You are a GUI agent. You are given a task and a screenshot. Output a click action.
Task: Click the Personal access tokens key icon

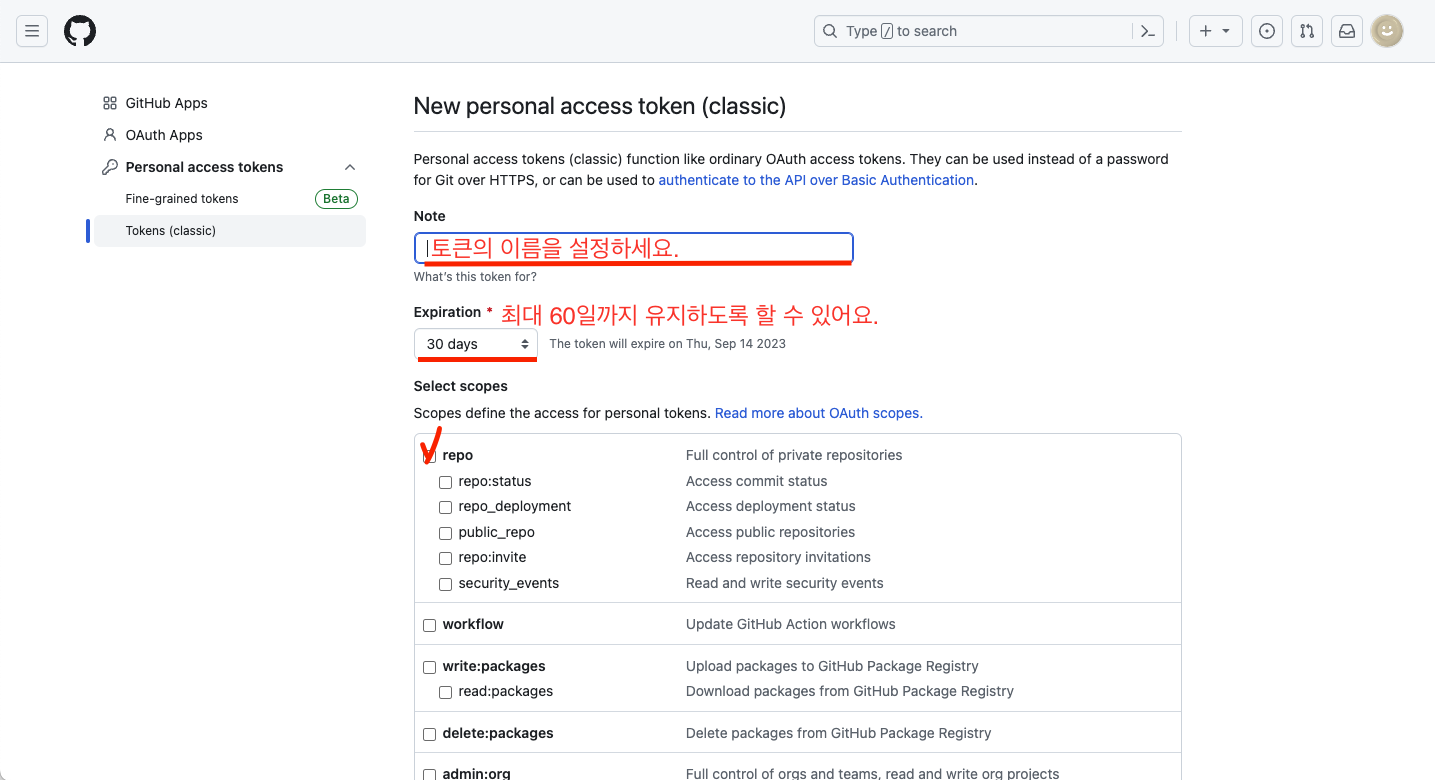tap(110, 167)
